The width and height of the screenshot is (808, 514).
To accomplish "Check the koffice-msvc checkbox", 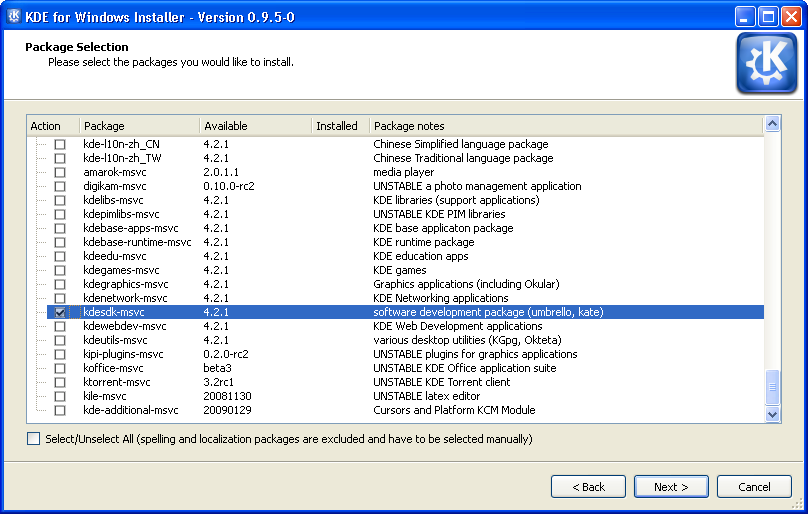I will (60, 368).
